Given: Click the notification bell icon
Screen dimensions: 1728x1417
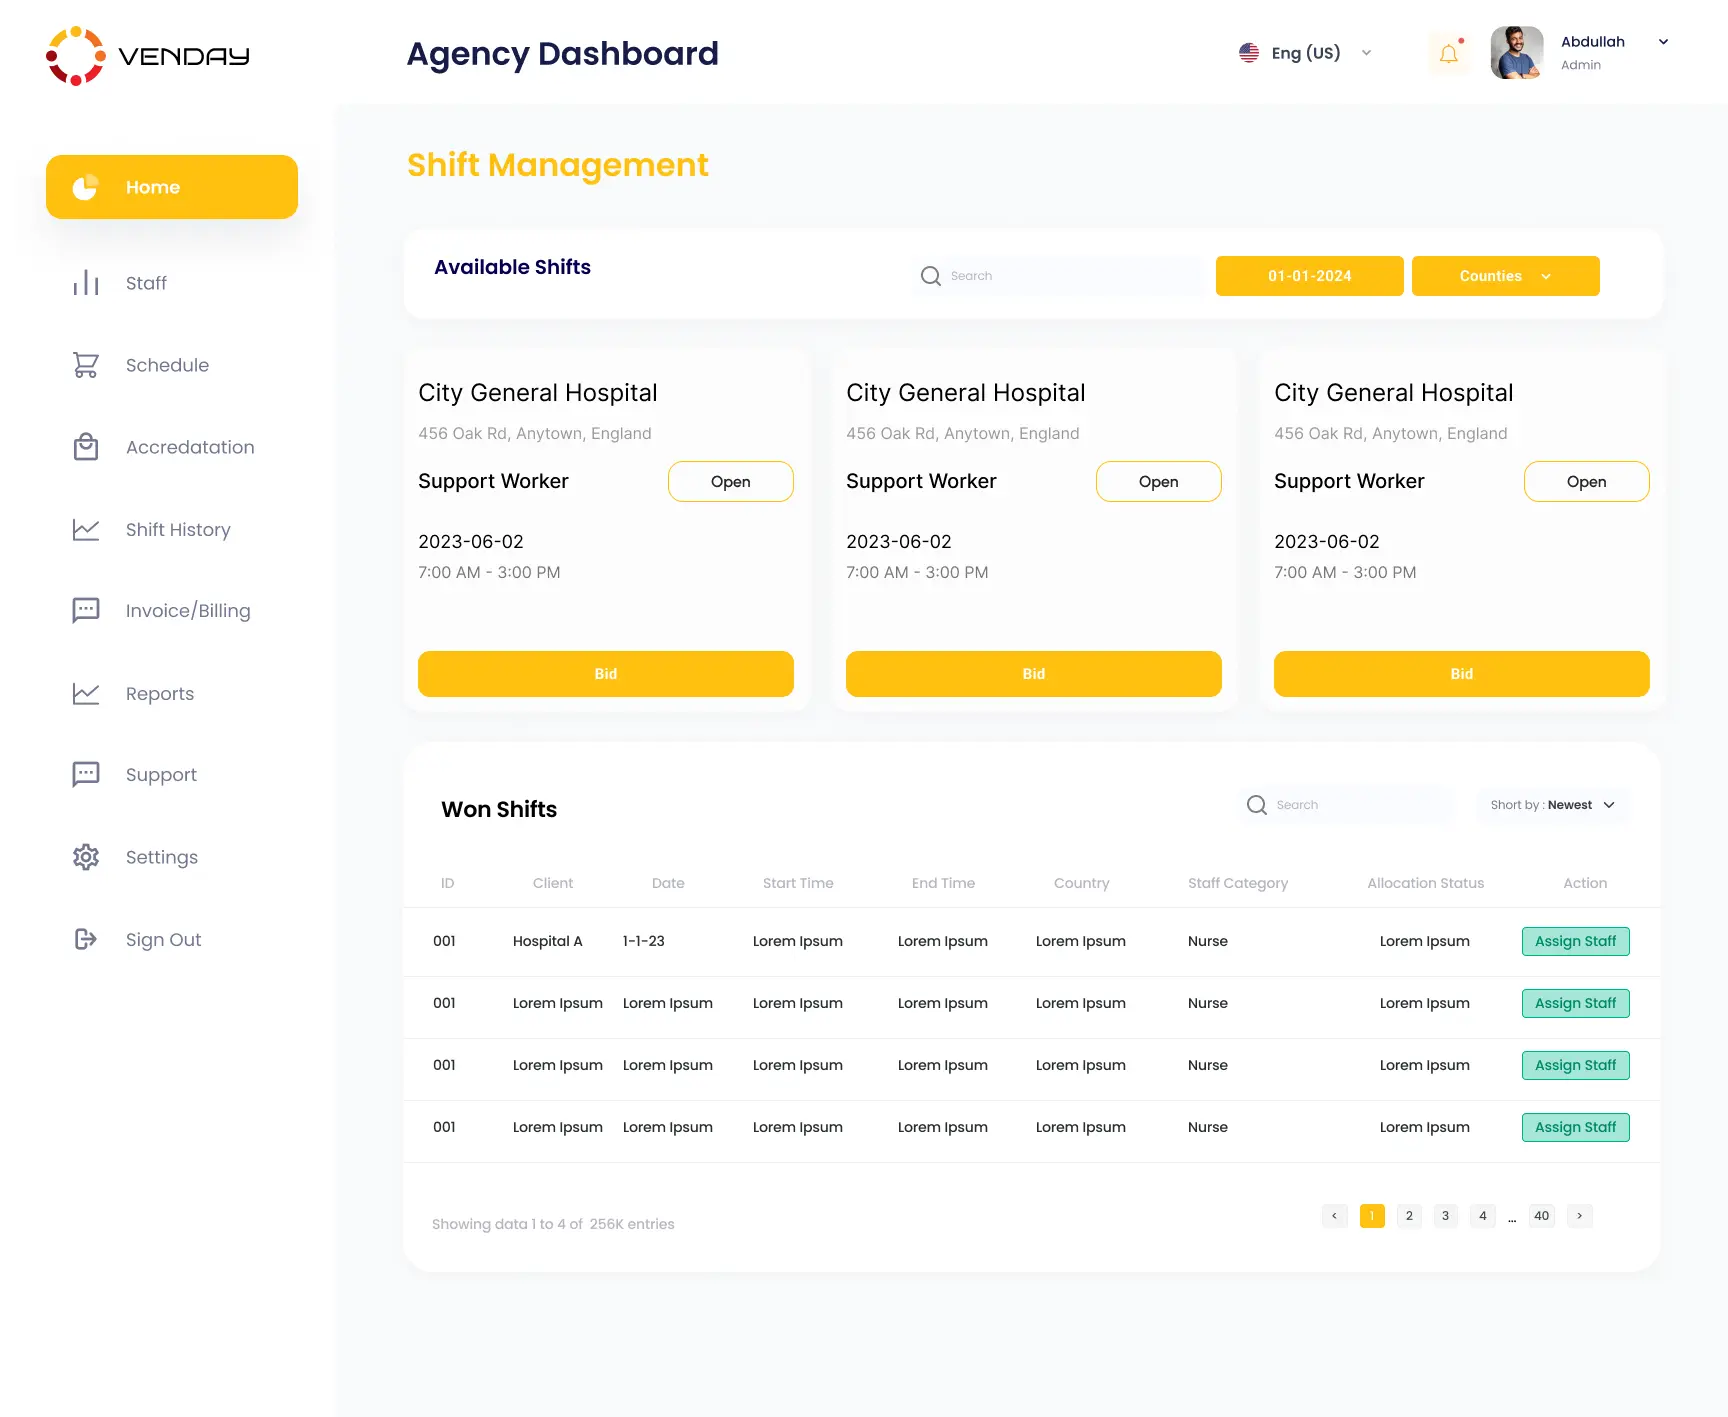Looking at the screenshot, I should pos(1448,54).
